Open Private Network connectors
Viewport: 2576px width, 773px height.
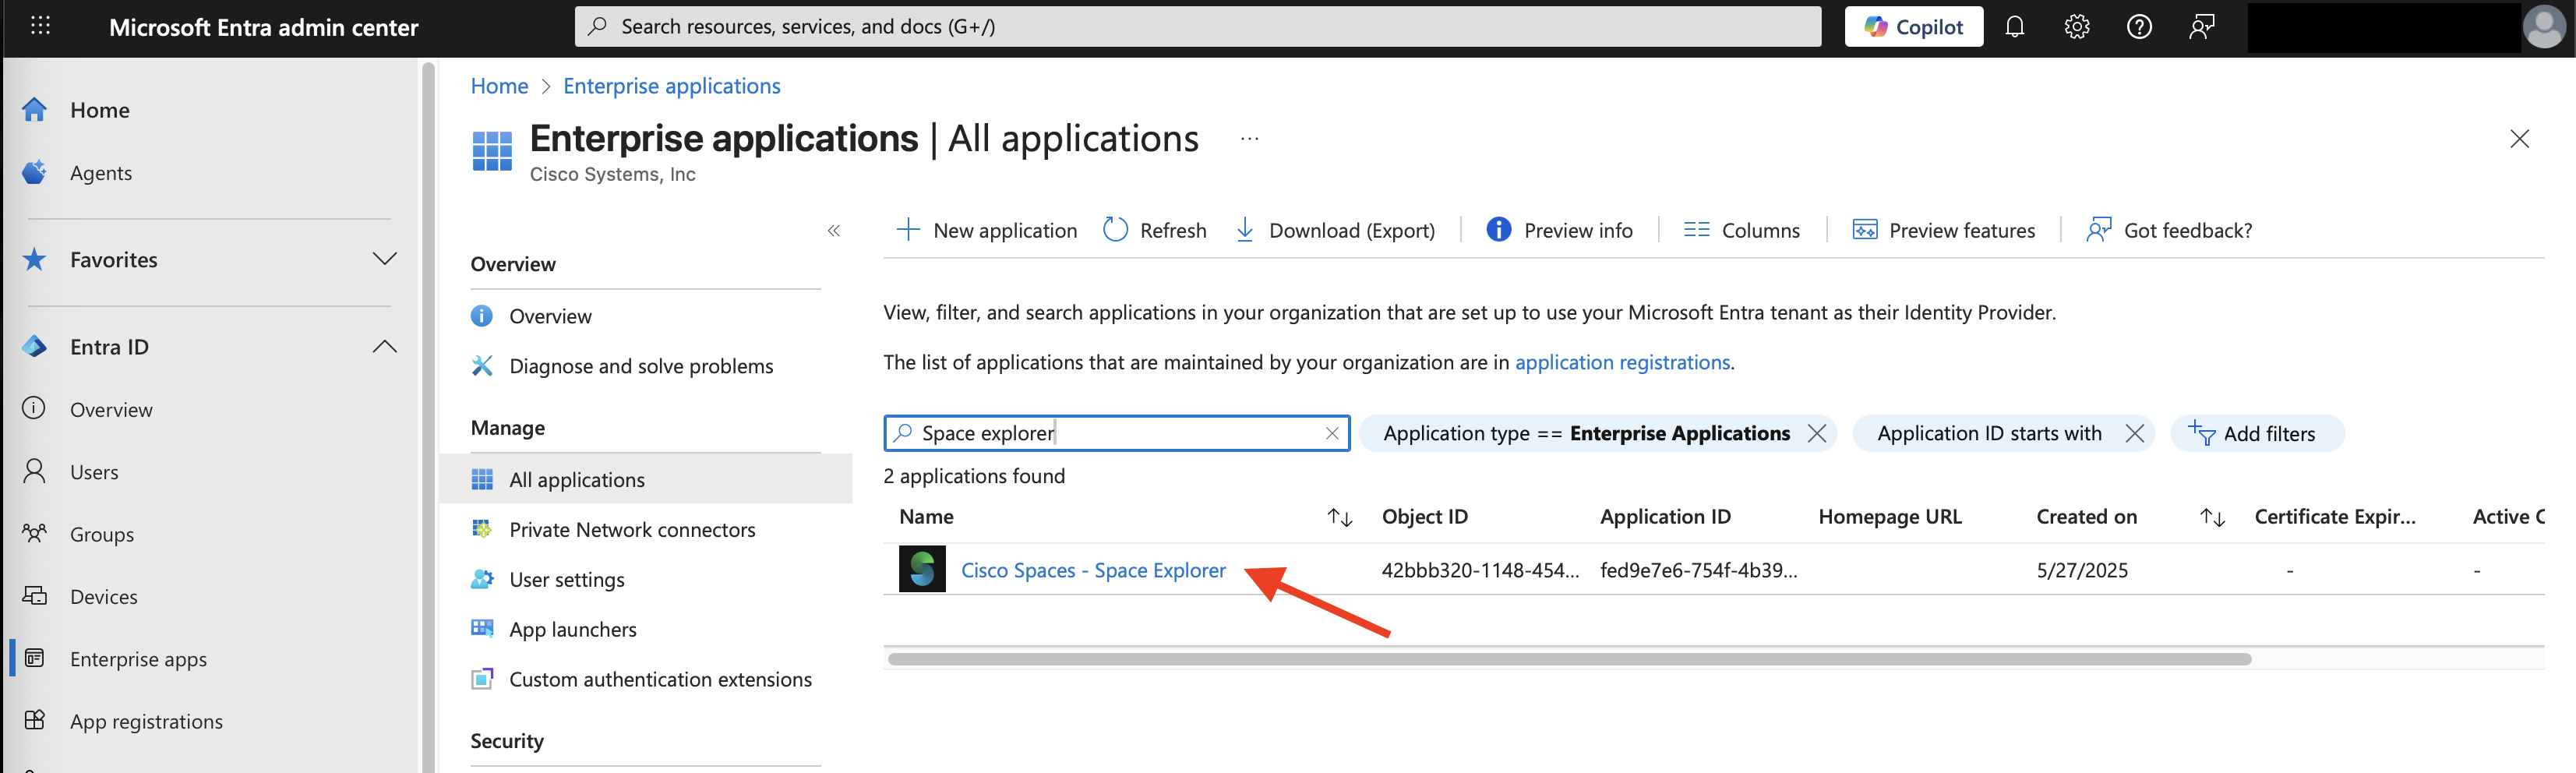tap(633, 529)
